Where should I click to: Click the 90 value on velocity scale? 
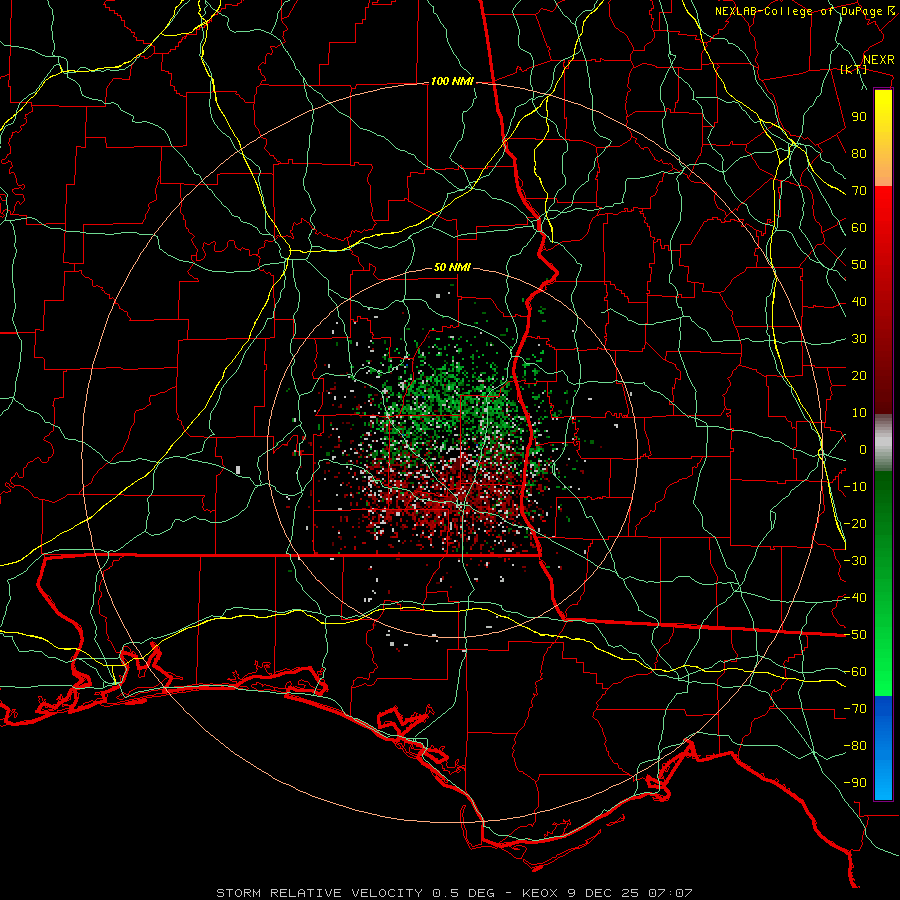click(x=859, y=117)
